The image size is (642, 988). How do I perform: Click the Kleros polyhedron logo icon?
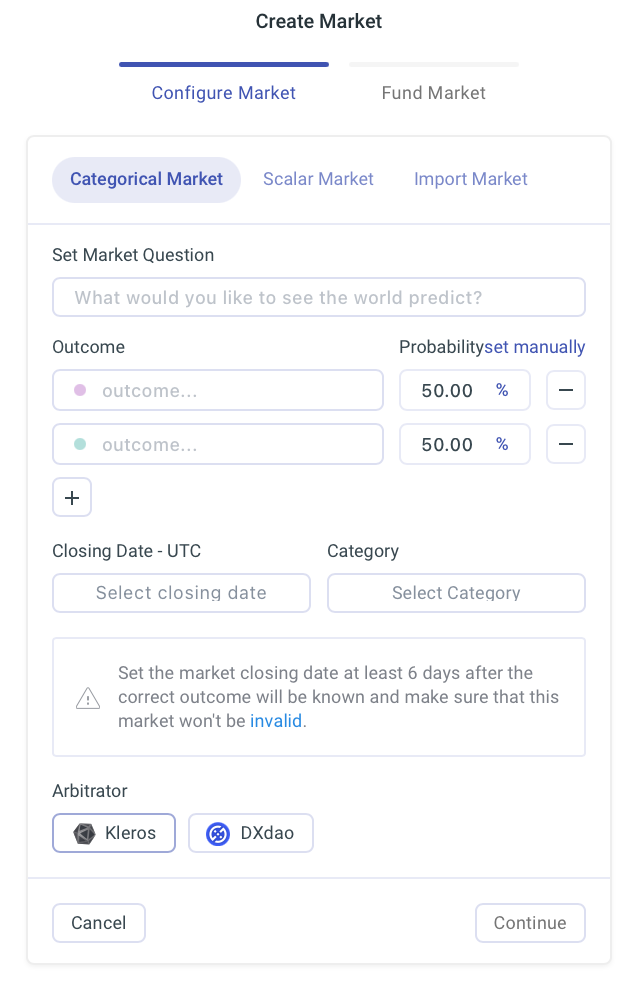click(84, 834)
